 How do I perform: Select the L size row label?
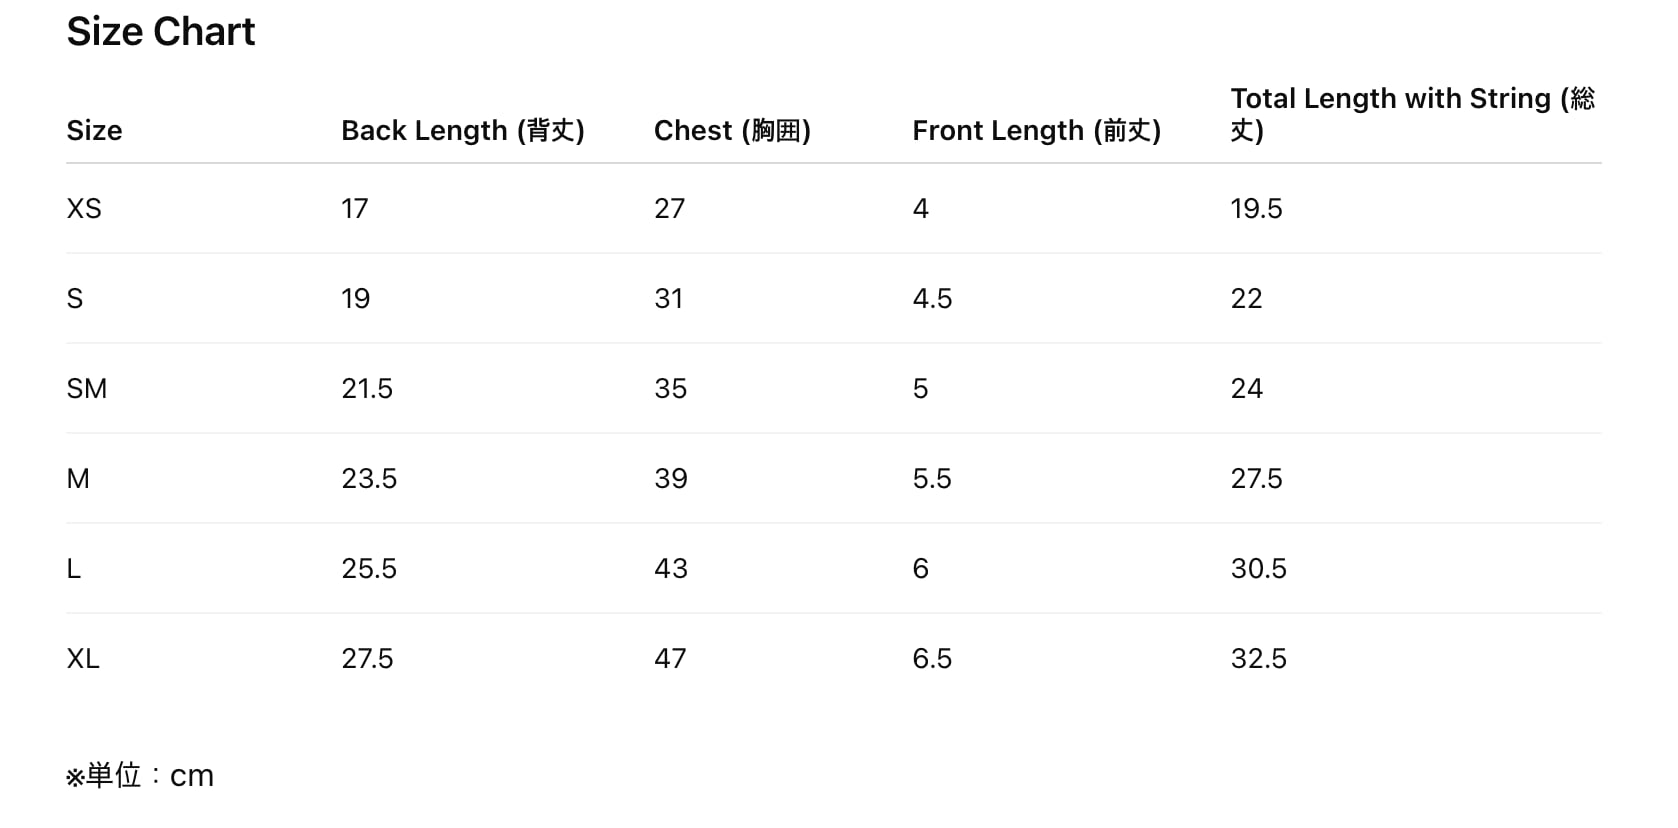click(74, 569)
